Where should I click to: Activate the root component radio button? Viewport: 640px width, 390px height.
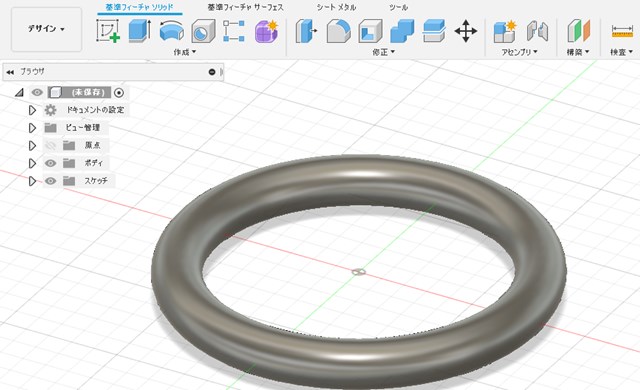tap(119, 93)
